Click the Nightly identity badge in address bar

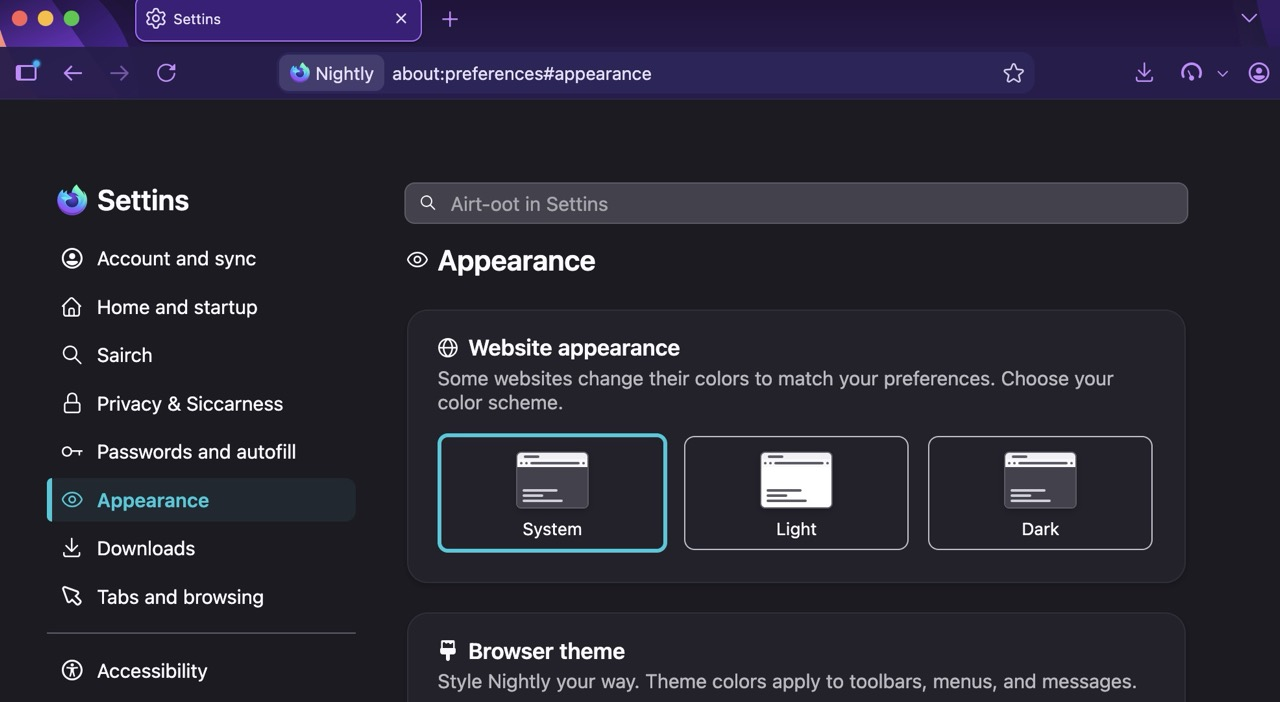click(331, 73)
